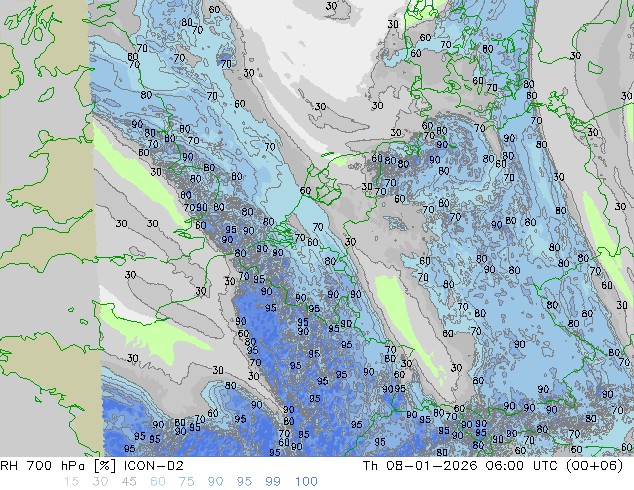Image resolution: width=634 pixels, height=490 pixels.
Task: Select the legend value 15
Action: [71, 482]
